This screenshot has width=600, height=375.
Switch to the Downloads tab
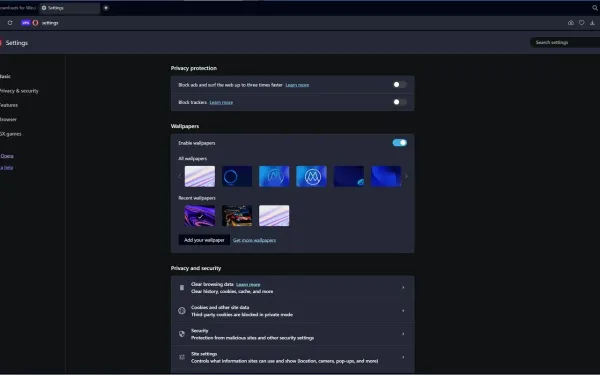pyautogui.click(x=18, y=8)
